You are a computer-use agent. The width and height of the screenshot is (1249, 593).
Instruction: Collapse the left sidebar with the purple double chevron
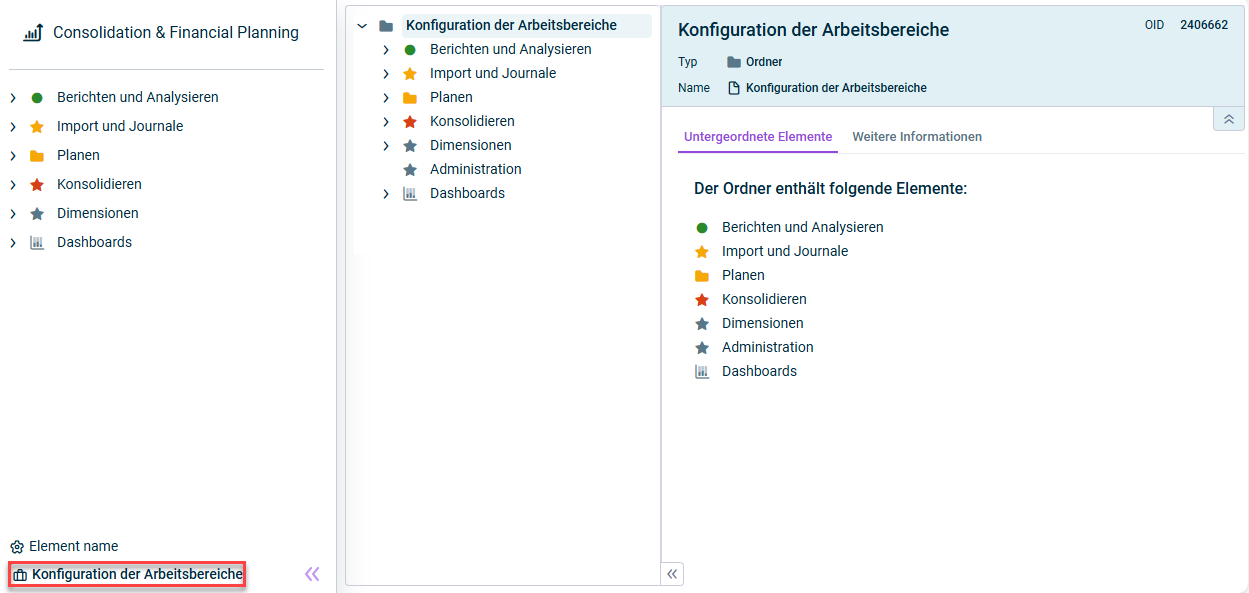pyautogui.click(x=312, y=574)
